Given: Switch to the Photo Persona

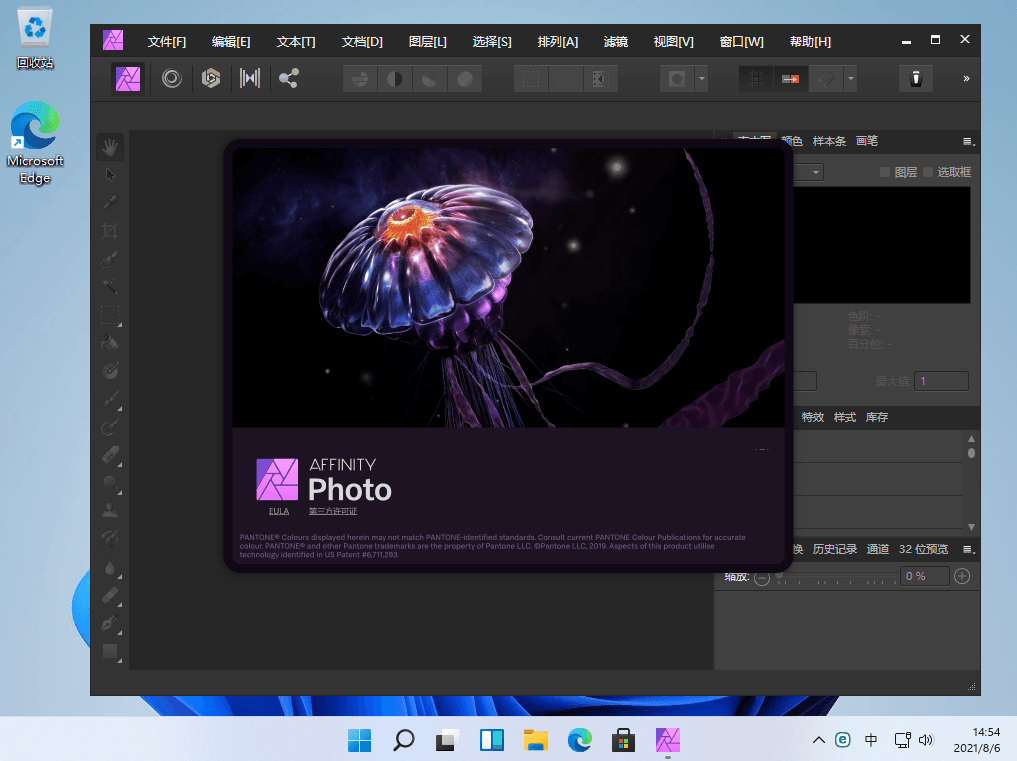Looking at the screenshot, I should click(x=128, y=79).
